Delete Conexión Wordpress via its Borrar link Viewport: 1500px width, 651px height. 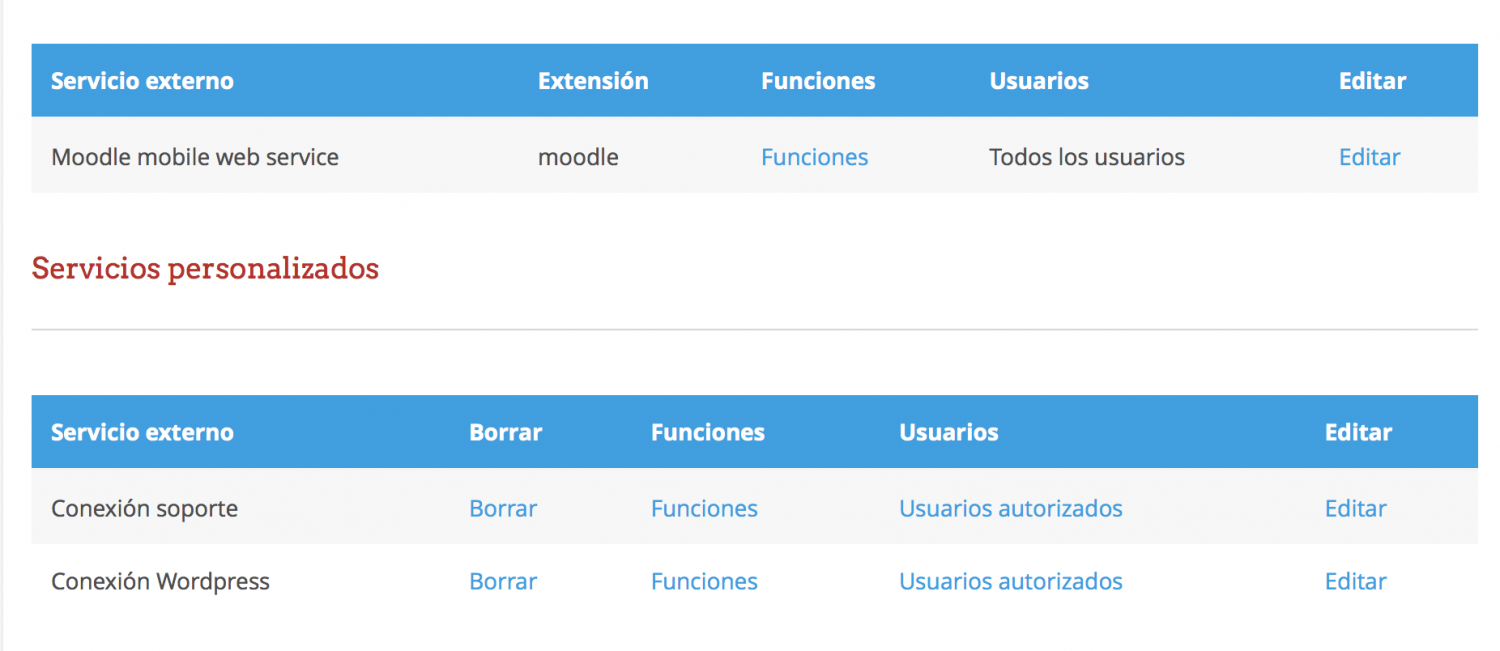503,581
